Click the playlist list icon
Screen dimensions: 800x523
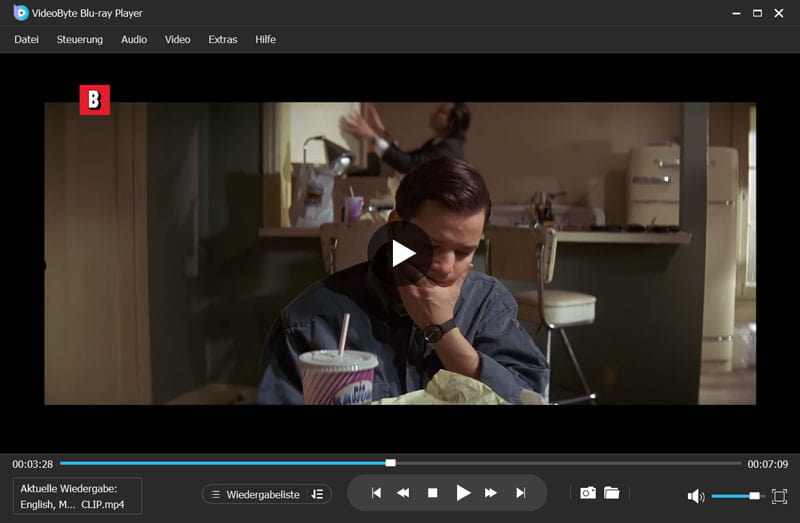(x=215, y=494)
